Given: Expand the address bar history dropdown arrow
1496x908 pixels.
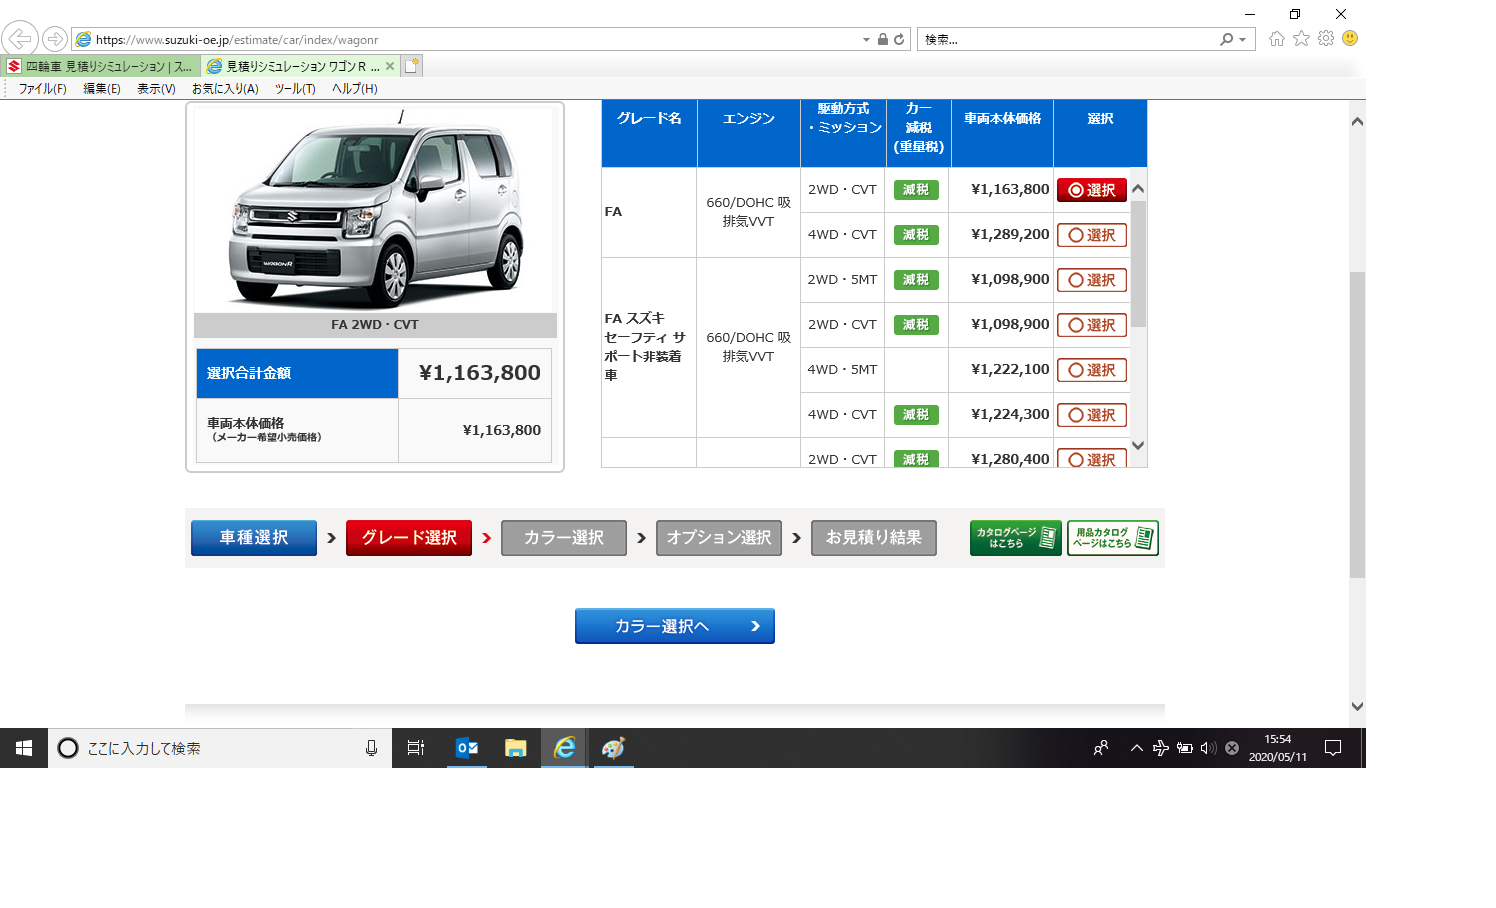Looking at the screenshot, I should (866, 40).
